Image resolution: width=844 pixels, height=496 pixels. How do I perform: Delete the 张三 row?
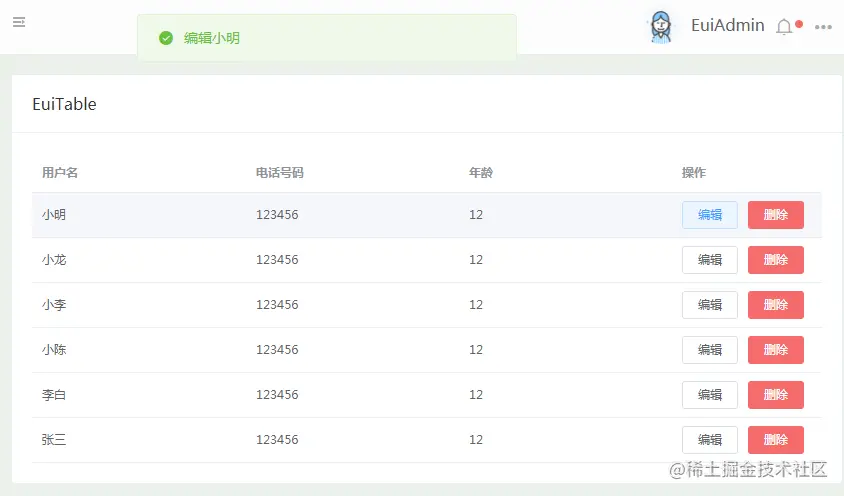tap(776, 440)
